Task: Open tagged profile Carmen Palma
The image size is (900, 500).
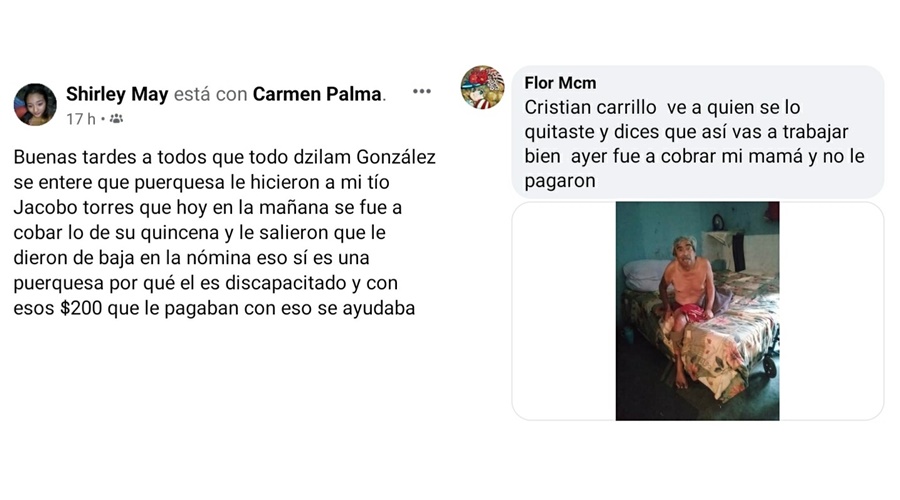Action: click(317, 94)
